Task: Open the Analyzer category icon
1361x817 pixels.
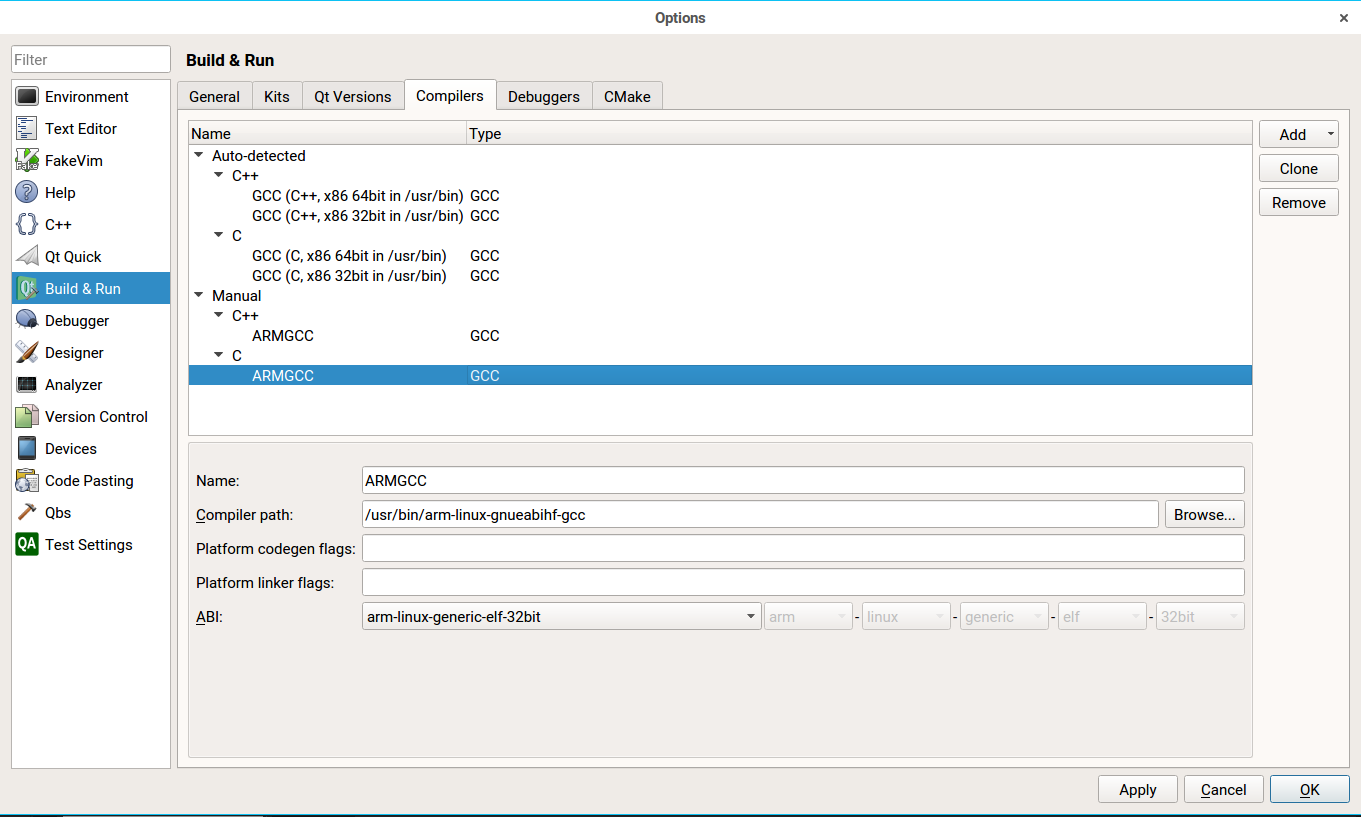Action: 27,385
